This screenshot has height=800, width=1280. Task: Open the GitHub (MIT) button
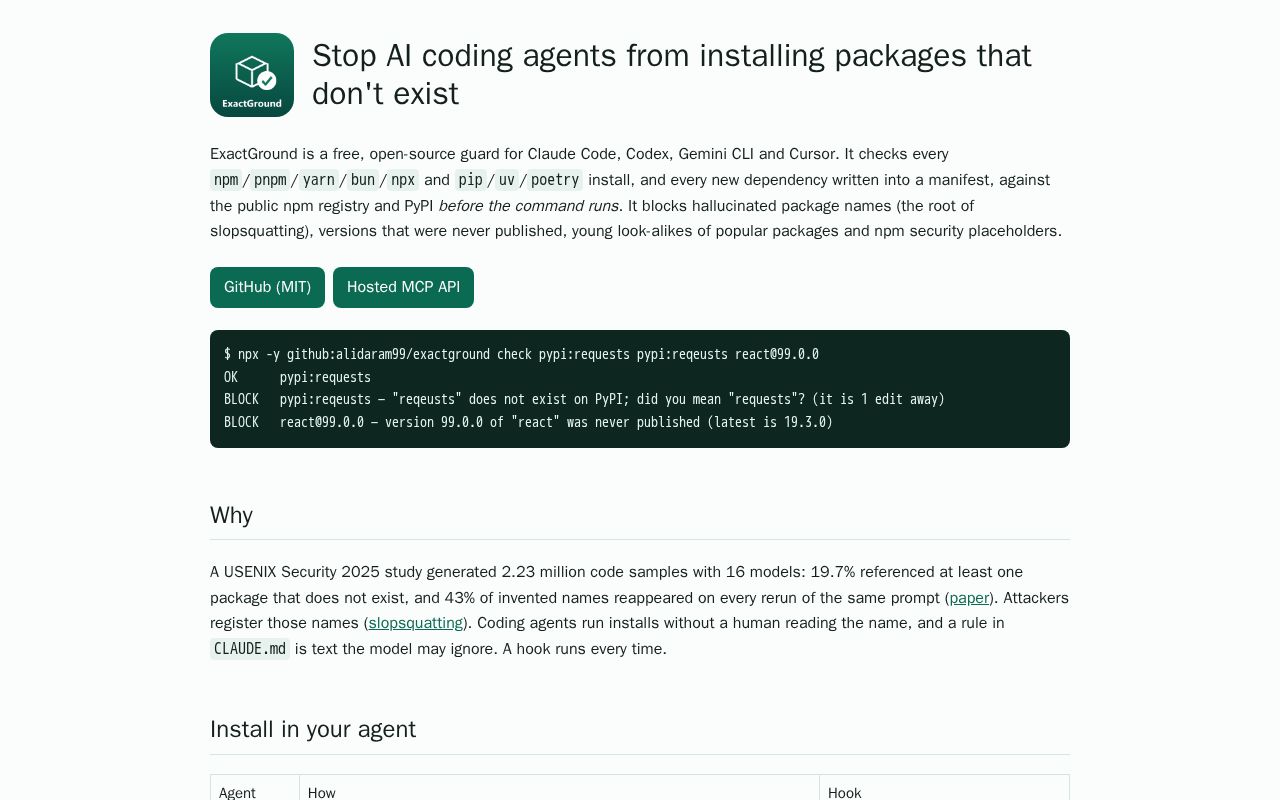point(267,287)
